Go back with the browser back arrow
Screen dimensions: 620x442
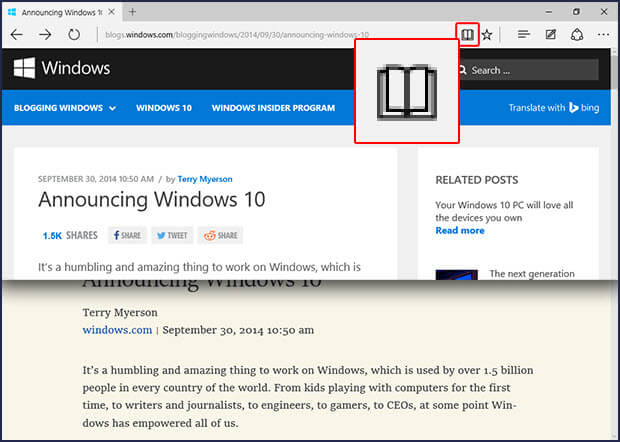(17, 35)
